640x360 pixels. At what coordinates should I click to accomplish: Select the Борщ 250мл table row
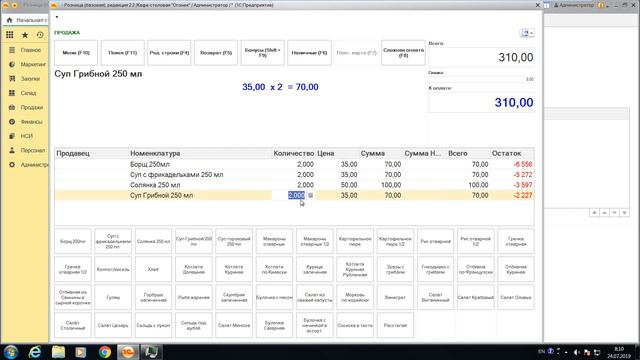tap(294, 164)
